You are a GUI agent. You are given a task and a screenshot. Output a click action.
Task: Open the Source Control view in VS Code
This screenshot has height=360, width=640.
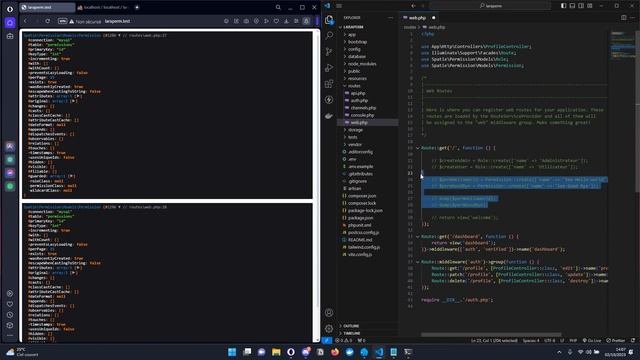[x=329, y=51]
